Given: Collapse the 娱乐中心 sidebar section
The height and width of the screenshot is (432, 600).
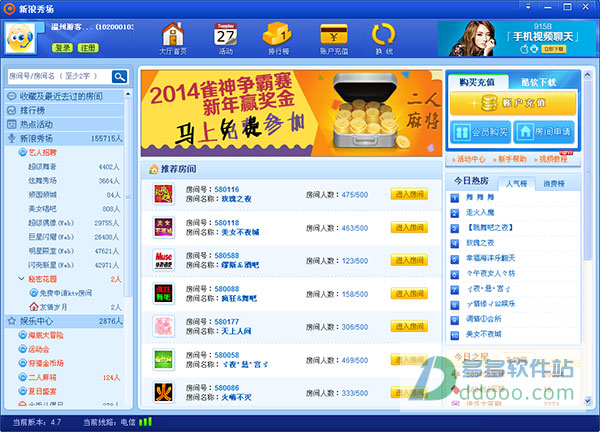Looking at the screenshot, I should coord(64,321).
